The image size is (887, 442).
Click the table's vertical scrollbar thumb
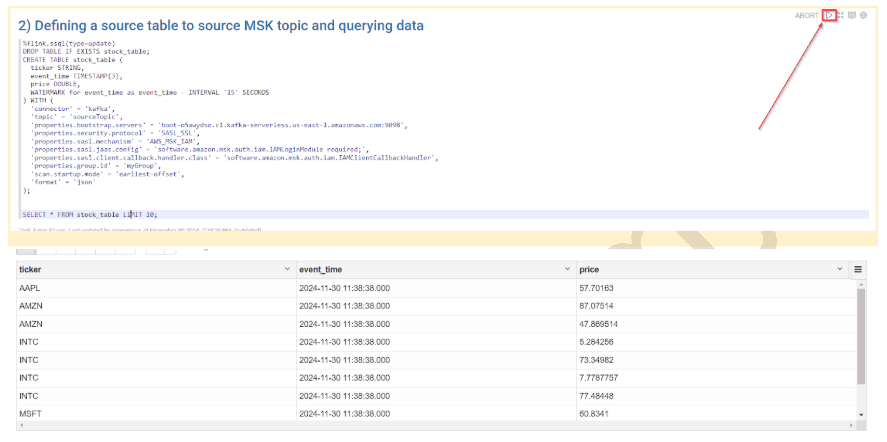pos(860,335)
